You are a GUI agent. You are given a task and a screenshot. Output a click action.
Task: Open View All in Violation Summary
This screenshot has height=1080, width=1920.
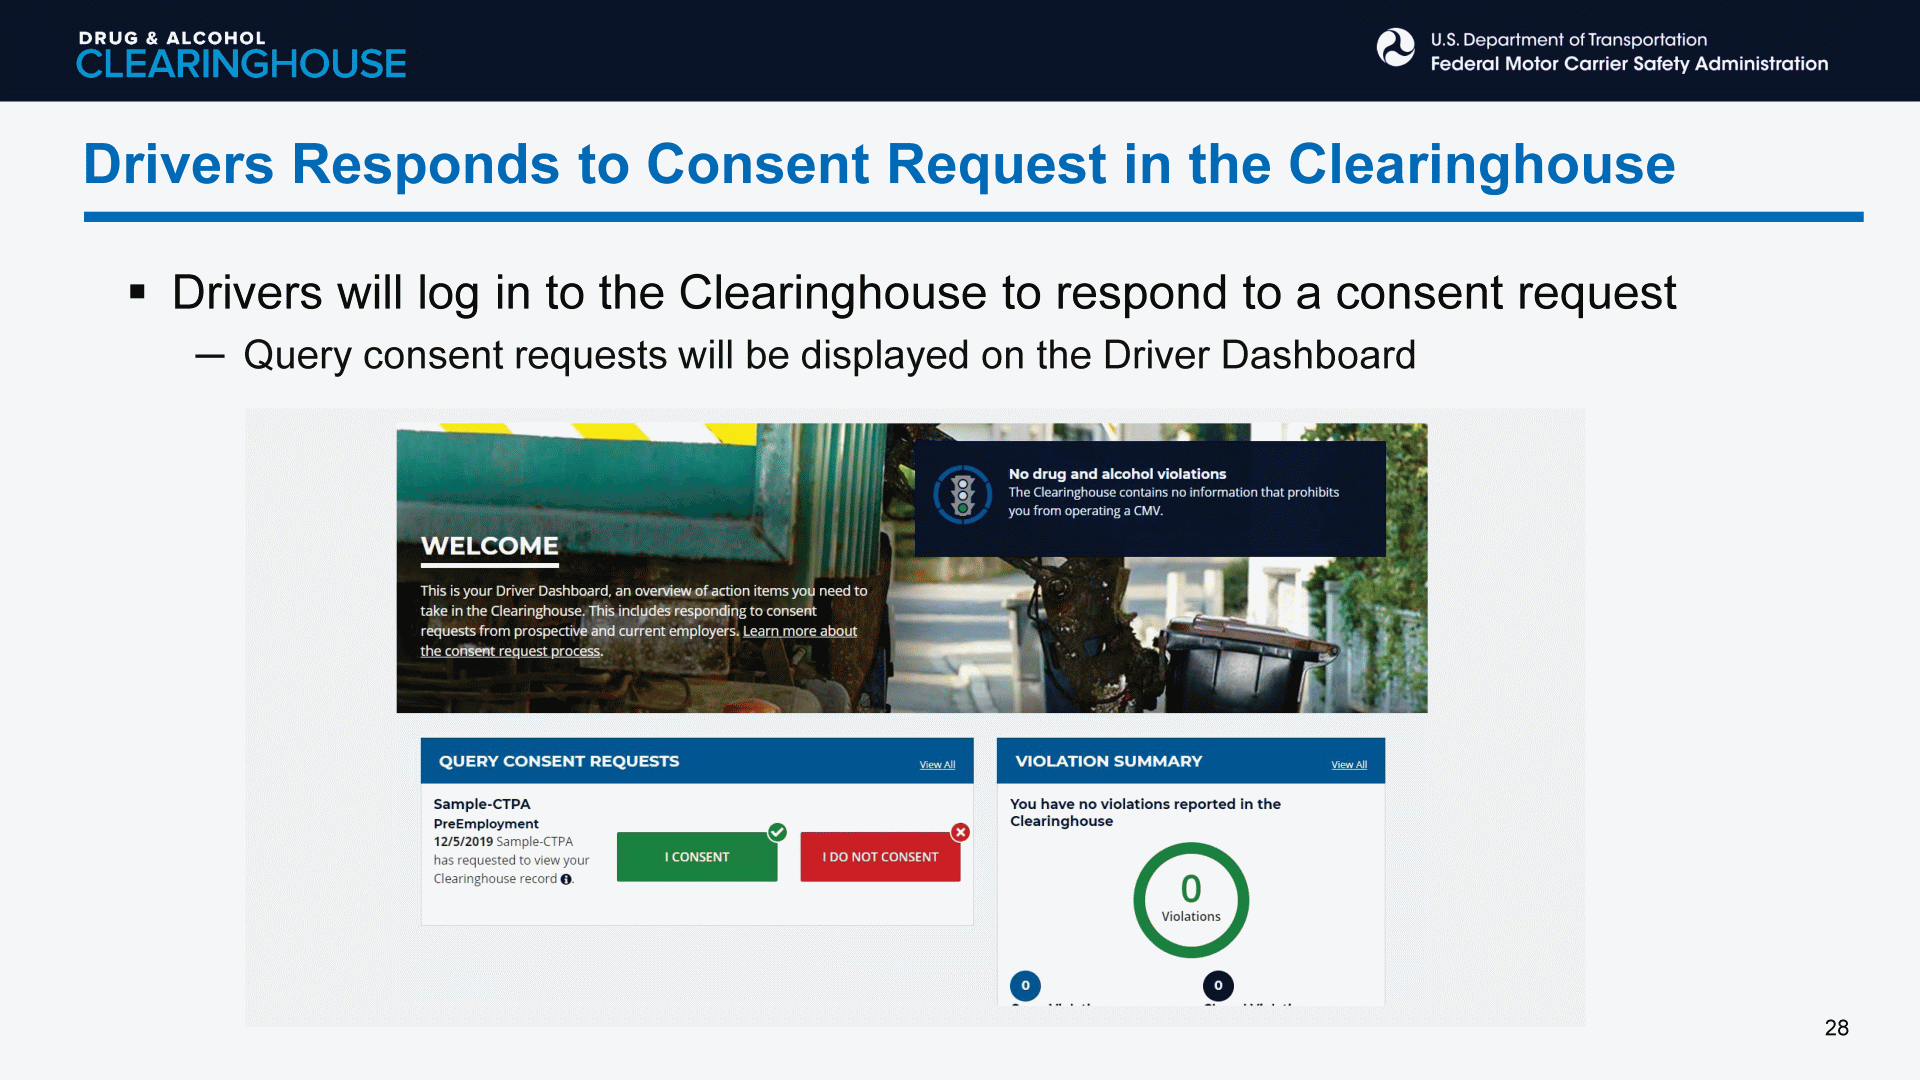[x=1348, y=765]
